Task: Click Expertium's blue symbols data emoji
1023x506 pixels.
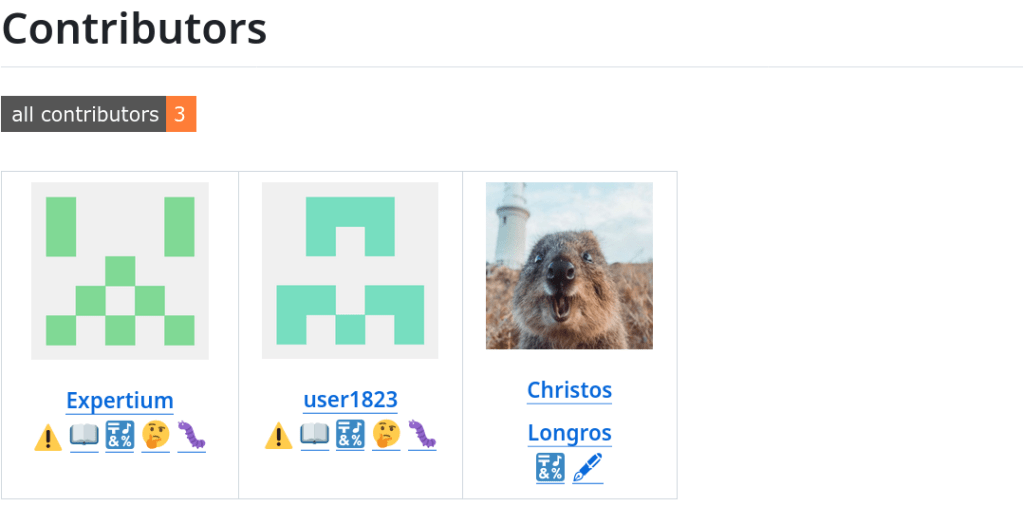Action: click(x=119, y=436)
